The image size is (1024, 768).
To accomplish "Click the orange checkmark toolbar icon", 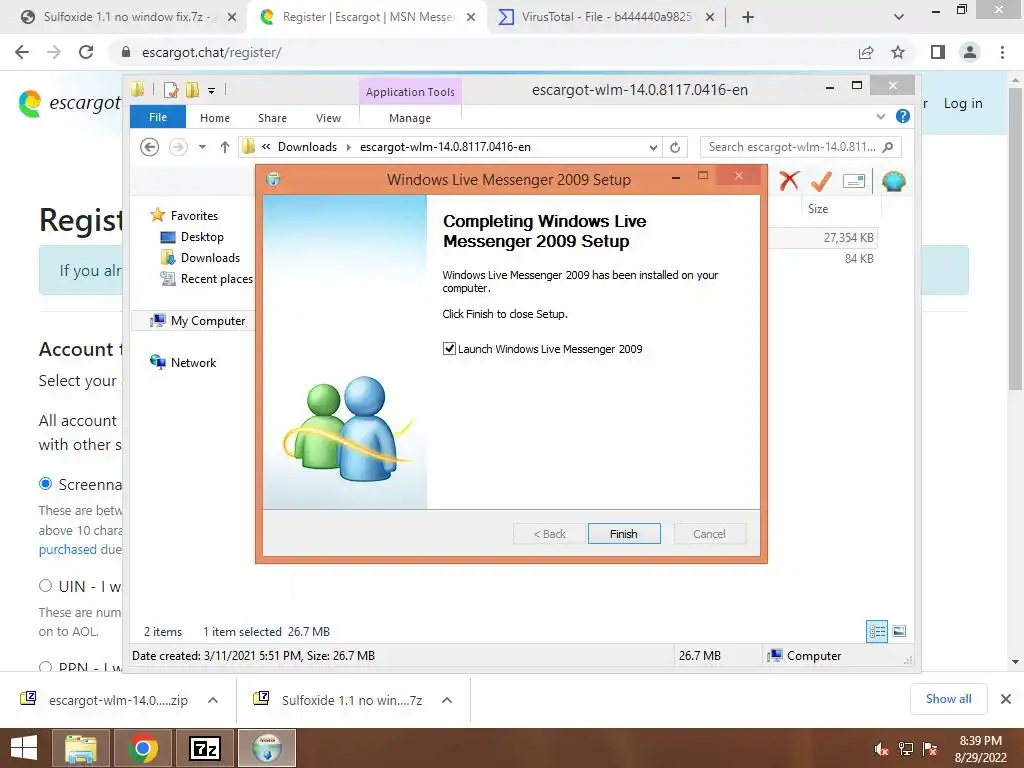I will (x=822, y=181).
